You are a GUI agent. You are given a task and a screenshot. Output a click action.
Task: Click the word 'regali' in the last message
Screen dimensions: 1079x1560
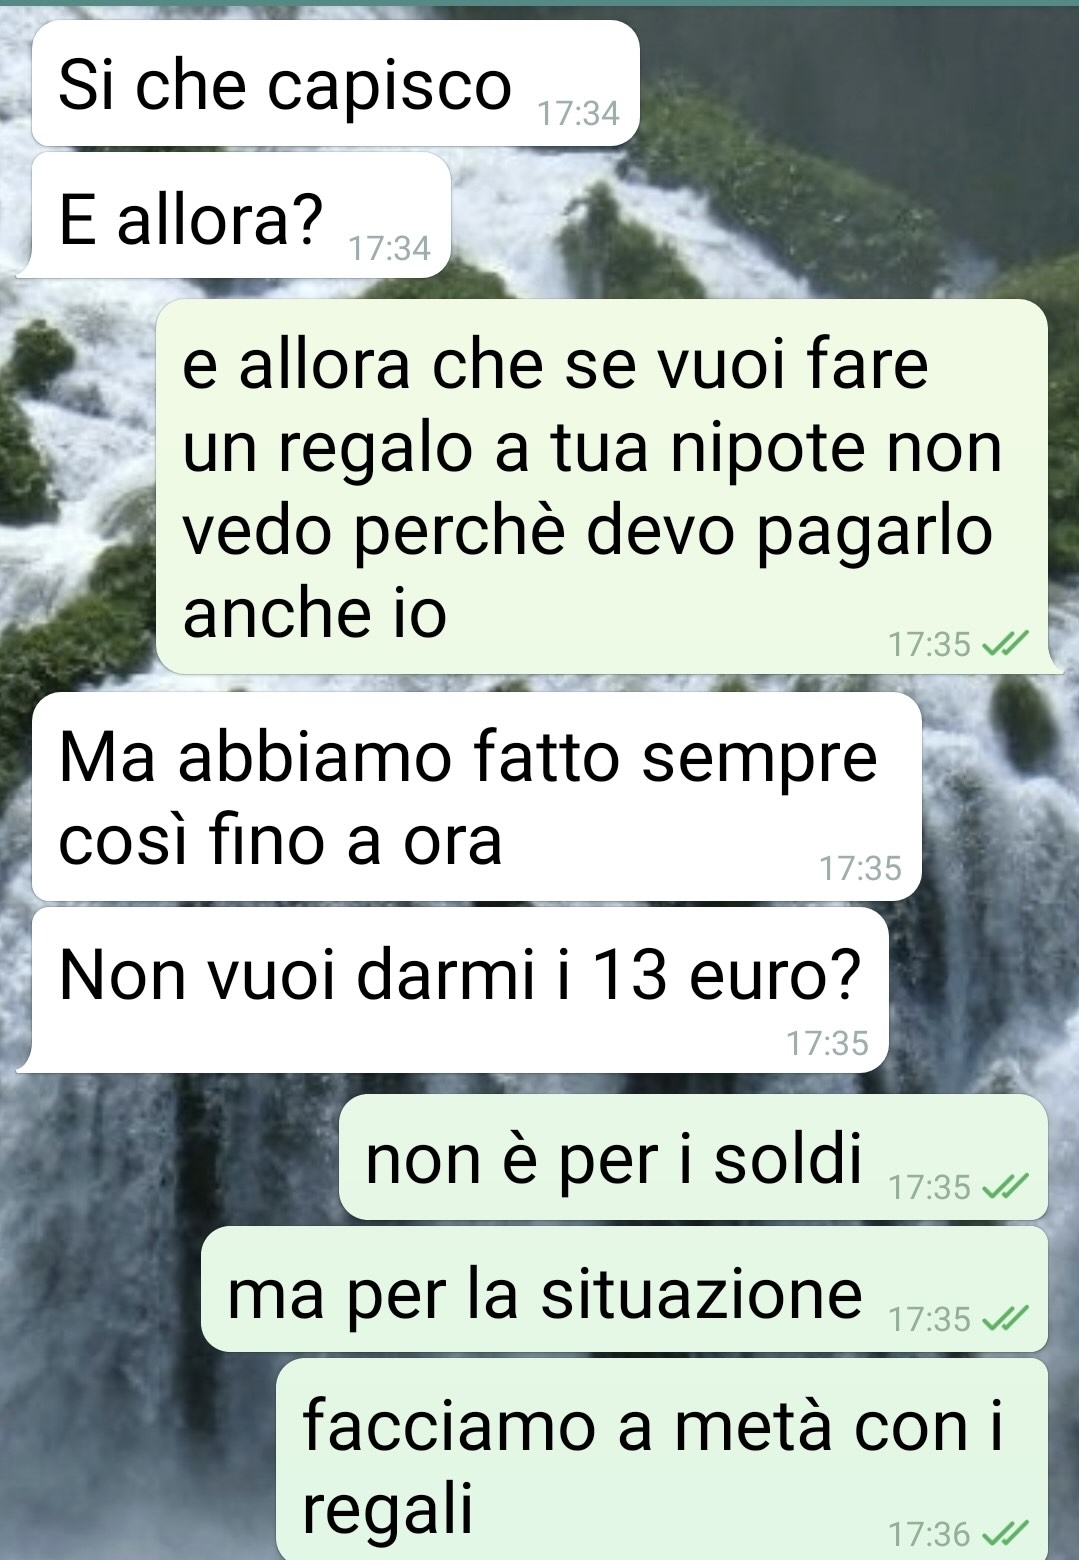coord(387,1508)
